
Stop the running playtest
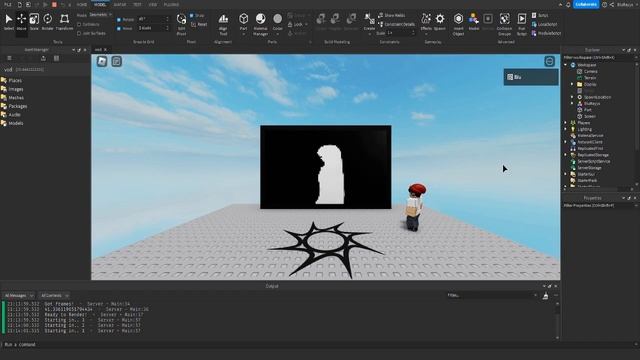pos(54,4)
